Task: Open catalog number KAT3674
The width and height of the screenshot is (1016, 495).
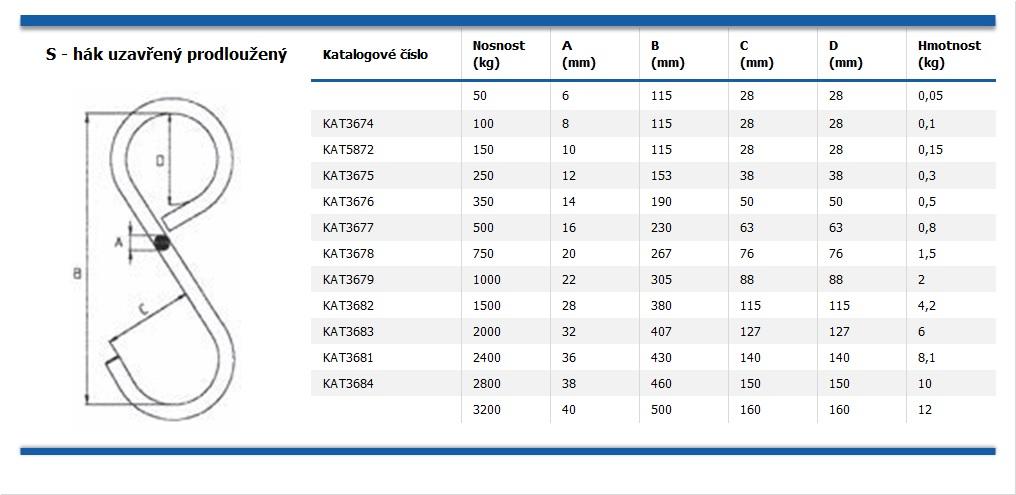Action: pos(346,123)
